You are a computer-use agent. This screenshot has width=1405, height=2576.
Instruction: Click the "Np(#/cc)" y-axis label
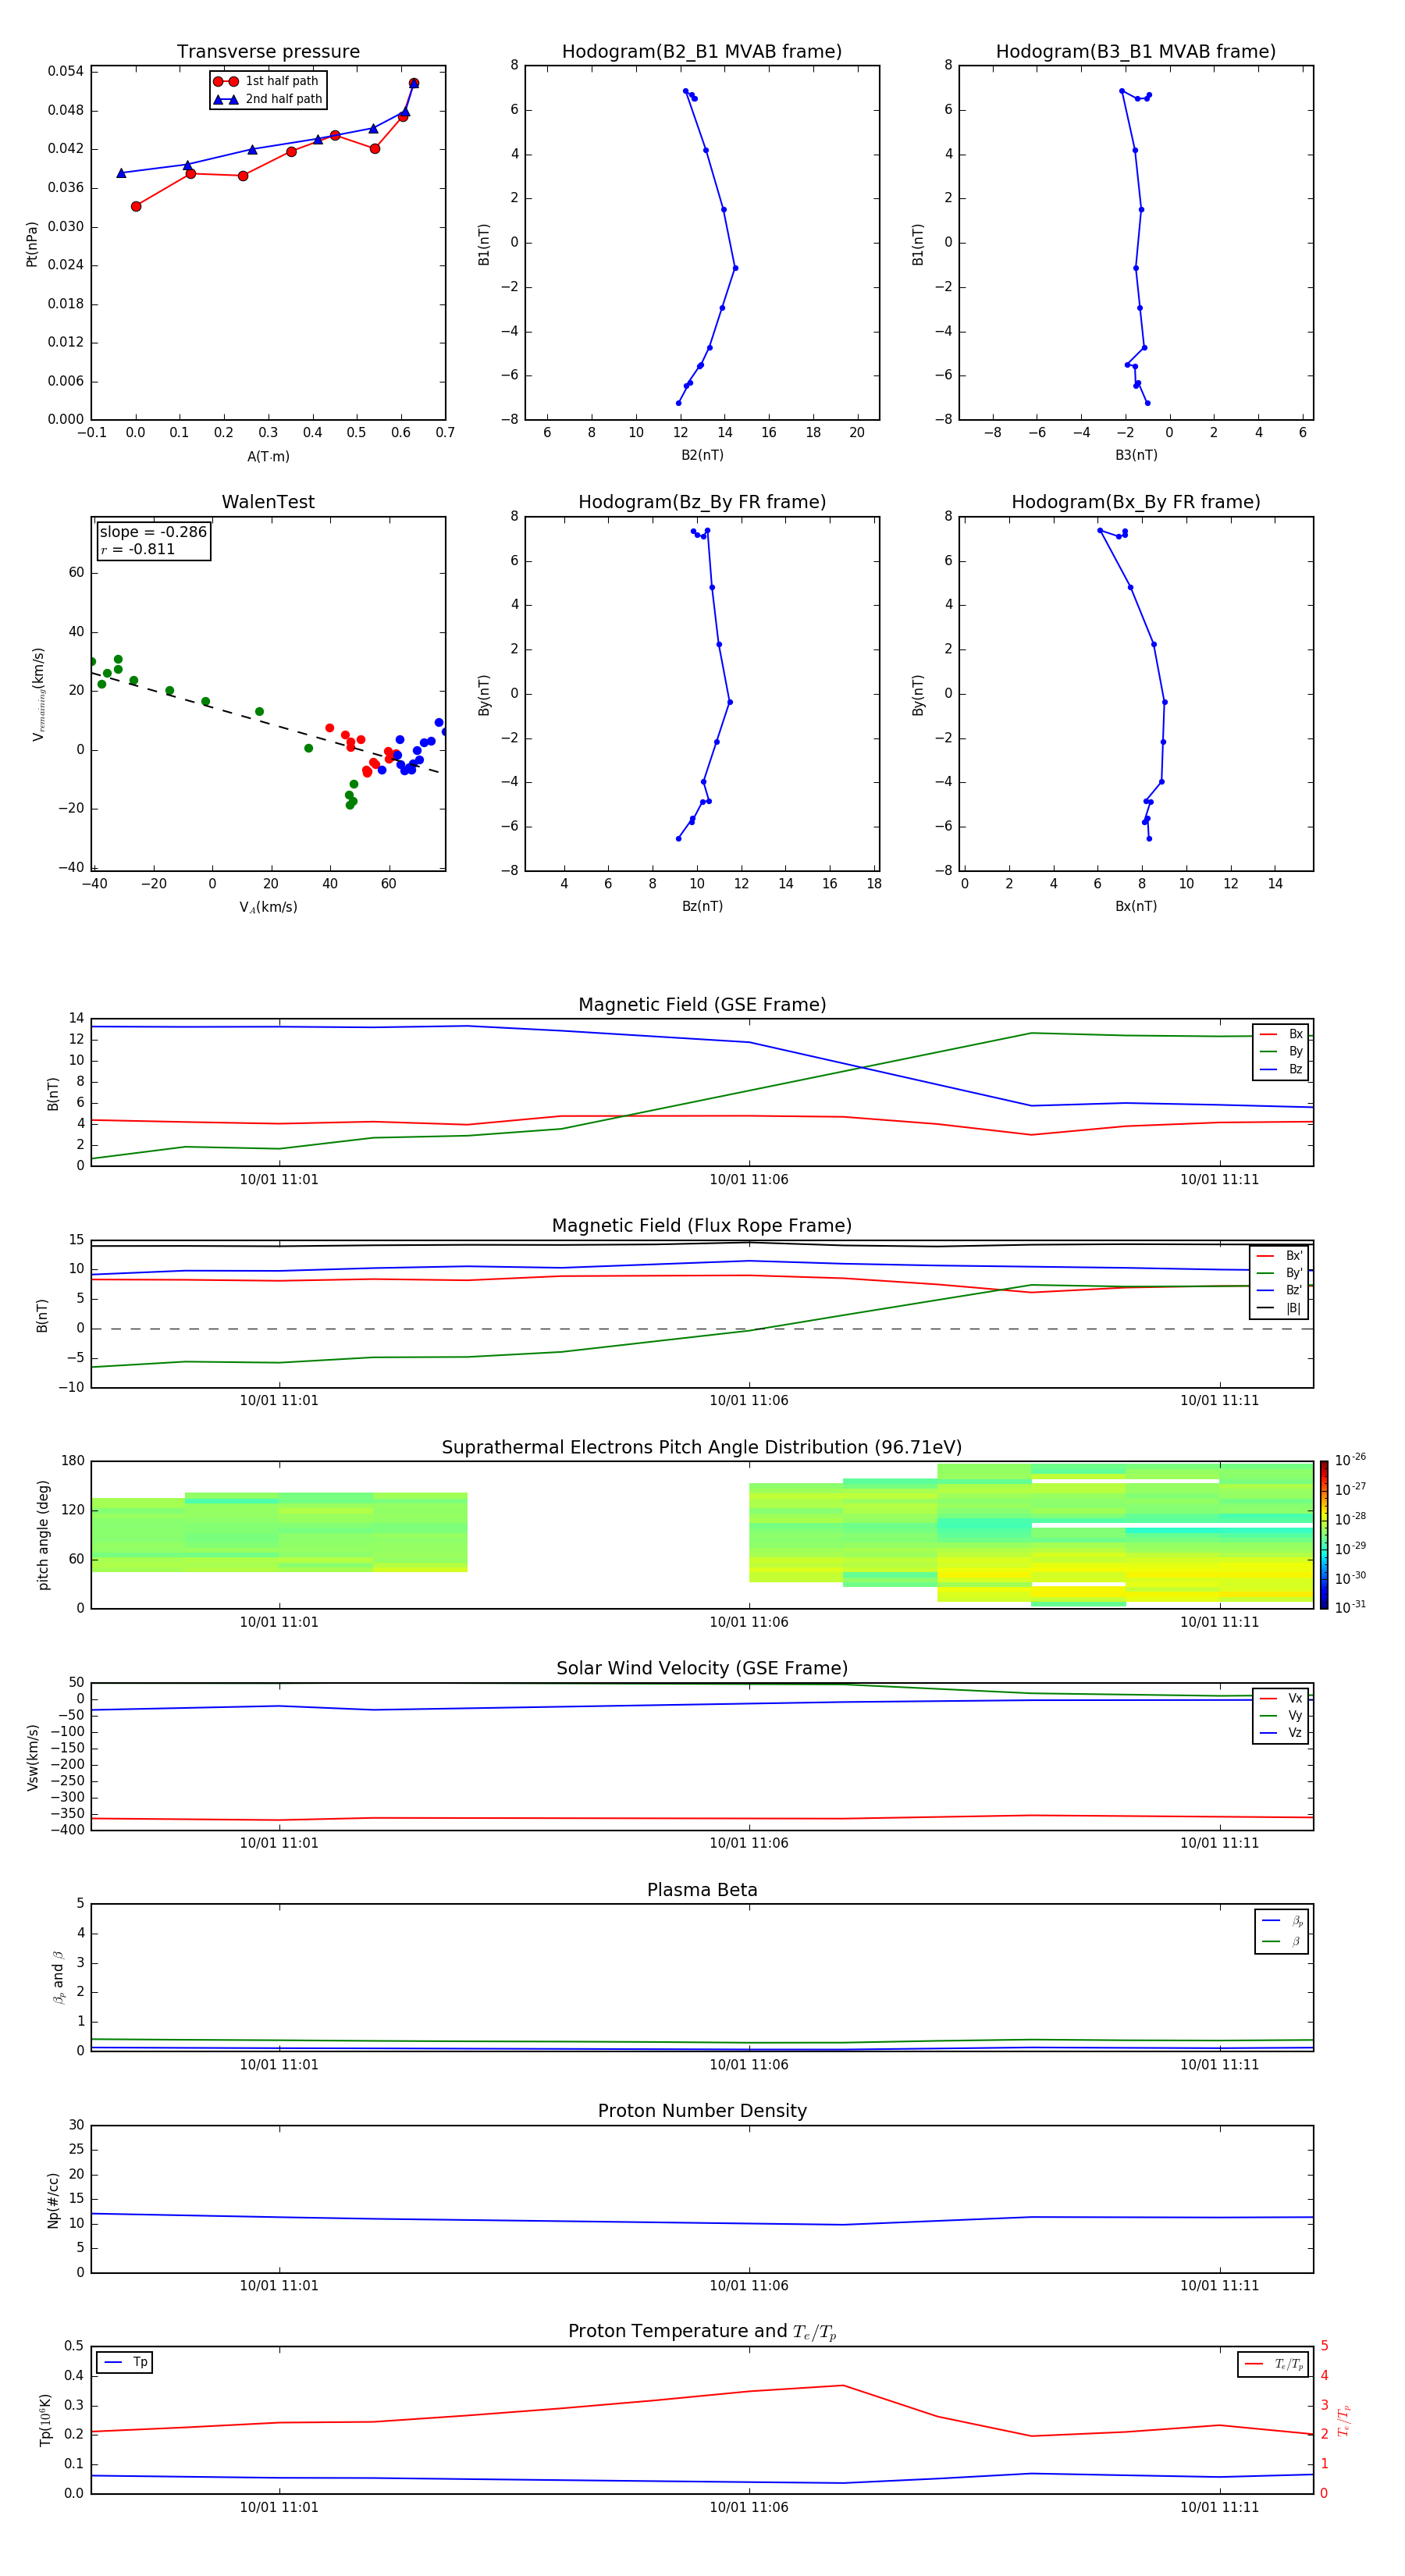53,2200
